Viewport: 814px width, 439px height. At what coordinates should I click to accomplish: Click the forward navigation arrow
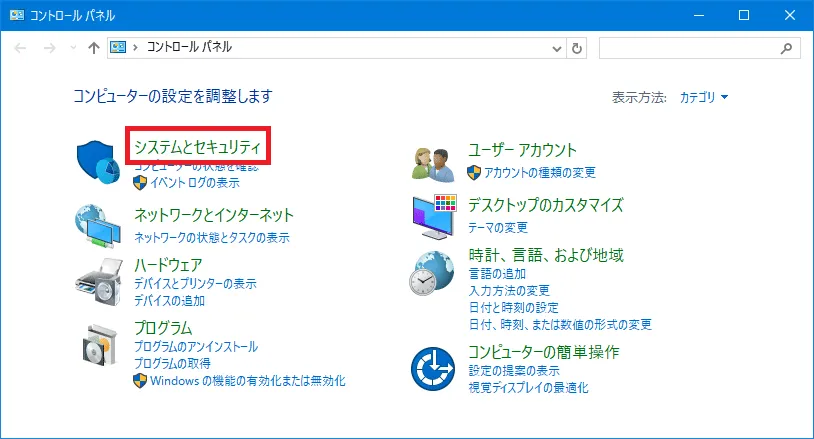click(49, 48)
